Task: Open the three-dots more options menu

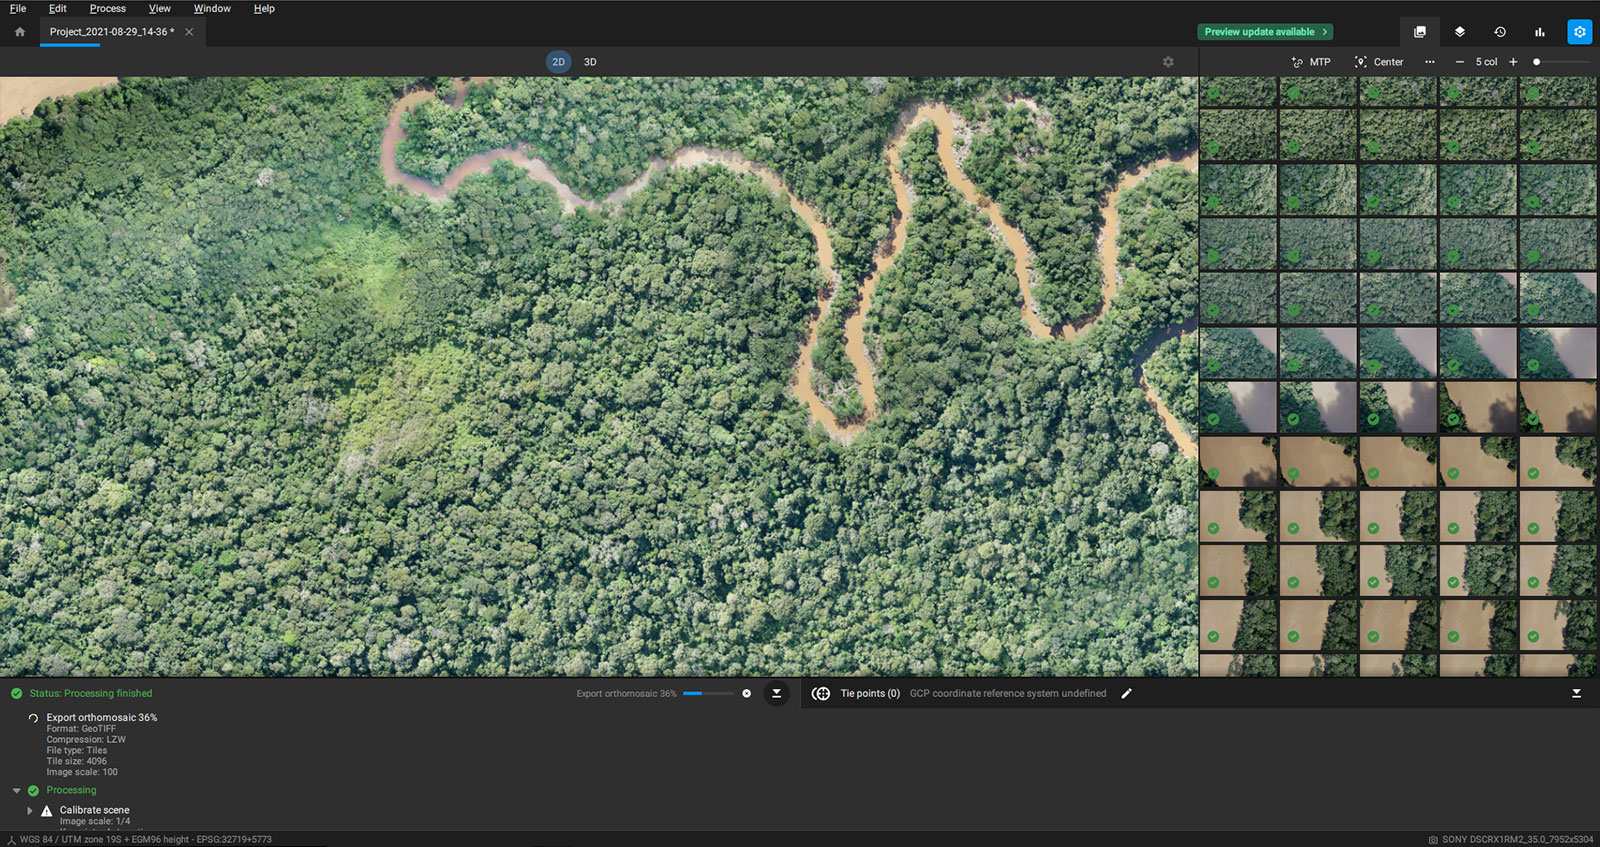Action: 1429,62
